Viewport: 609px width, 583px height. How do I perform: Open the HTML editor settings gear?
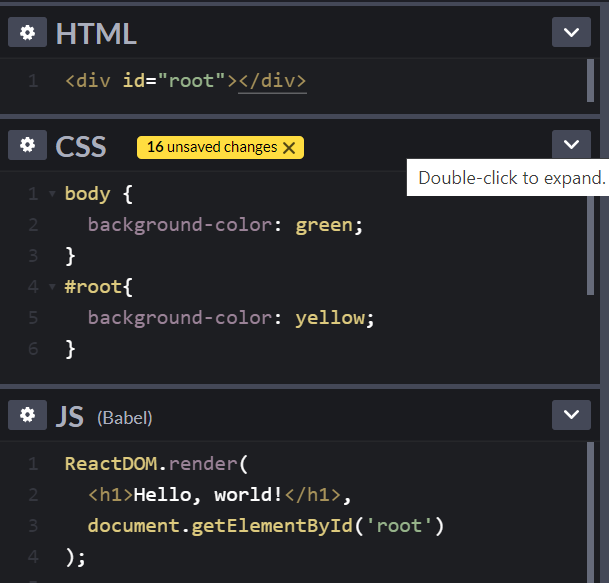27,33
